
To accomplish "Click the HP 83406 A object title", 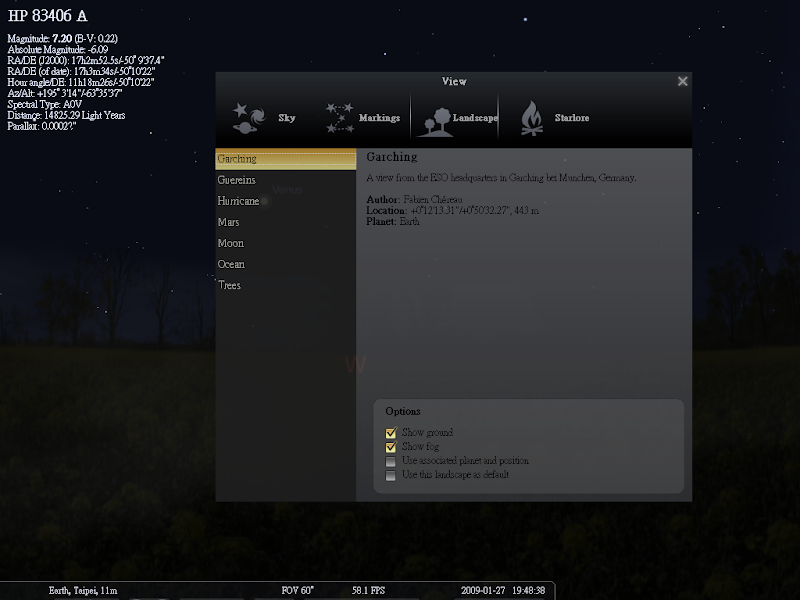I will pos(47,16).
